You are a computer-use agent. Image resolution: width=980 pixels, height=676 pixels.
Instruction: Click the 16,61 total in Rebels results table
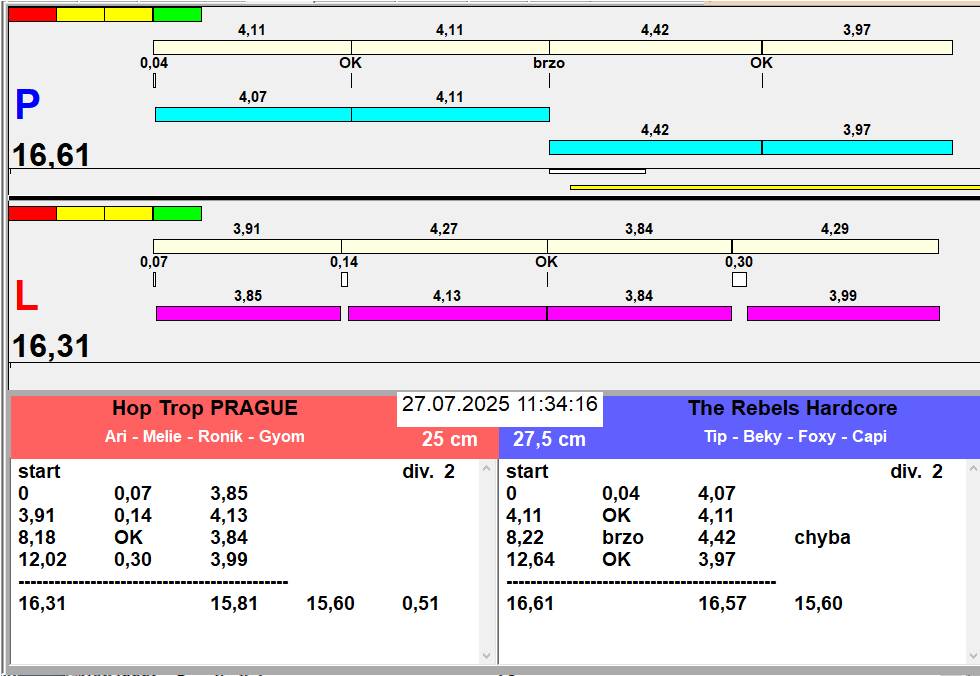coord(530,604)
